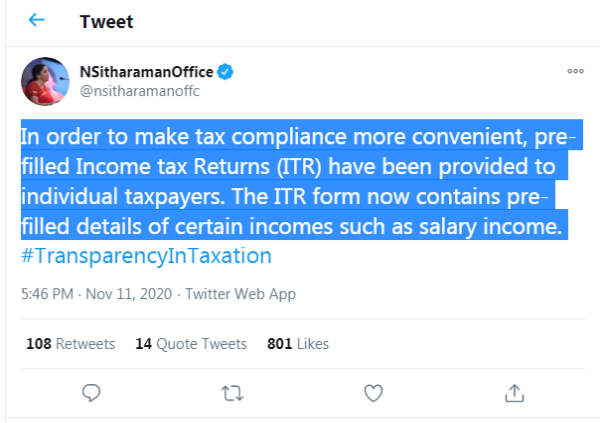
Task: Click the Tweet page heading
Action: [106, 21]
